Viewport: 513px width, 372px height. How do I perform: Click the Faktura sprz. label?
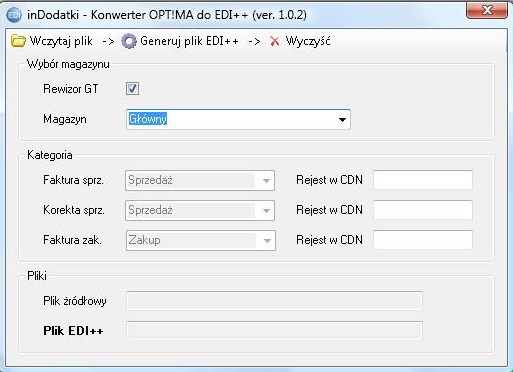pyautogui.click(x=73, y=180)
